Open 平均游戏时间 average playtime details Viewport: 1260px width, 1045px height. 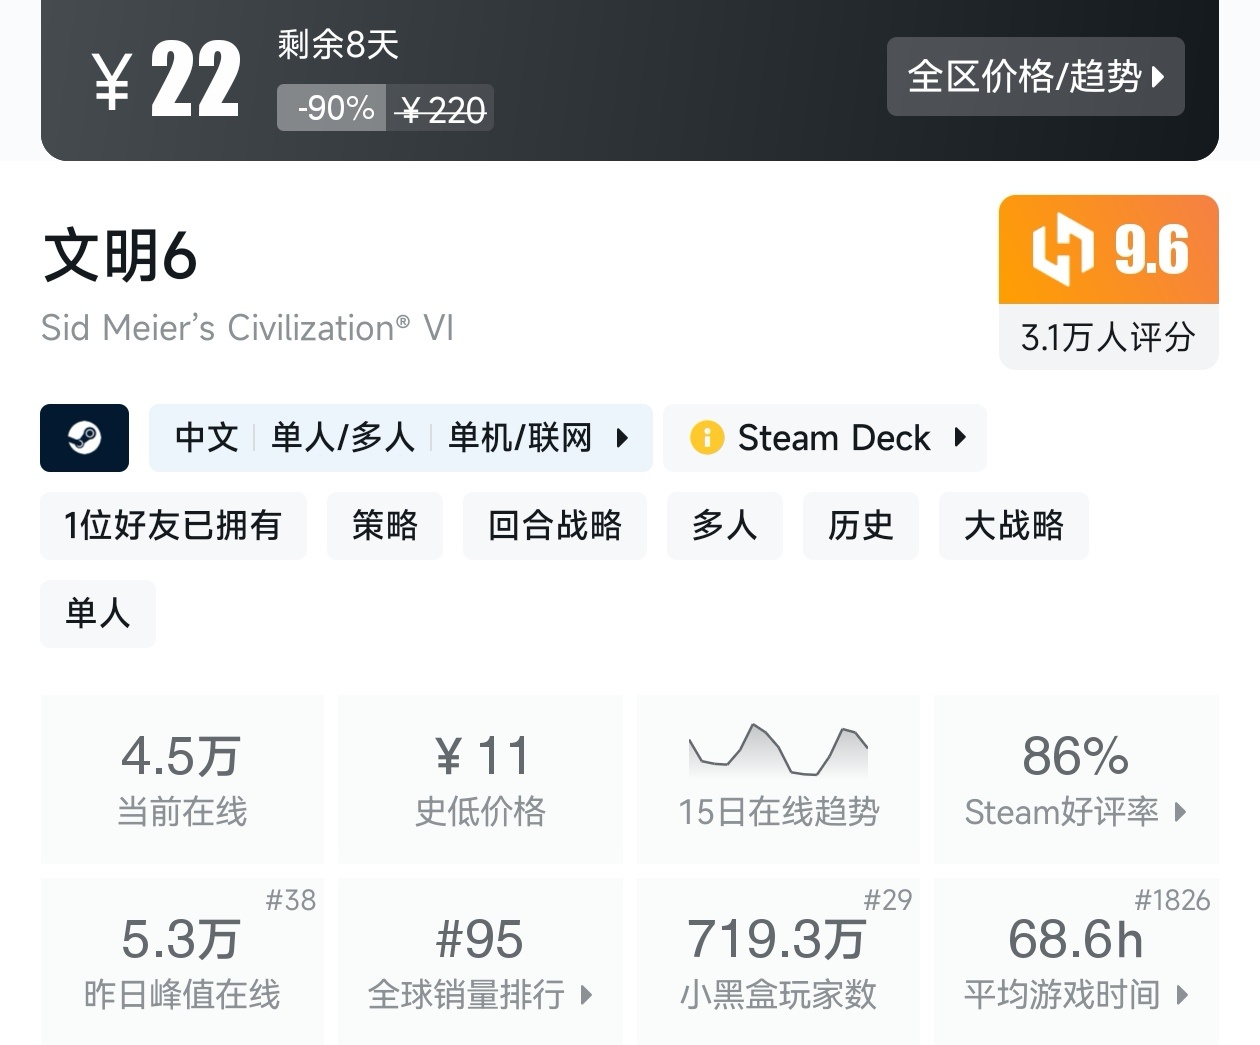(x=1076, y=962)
